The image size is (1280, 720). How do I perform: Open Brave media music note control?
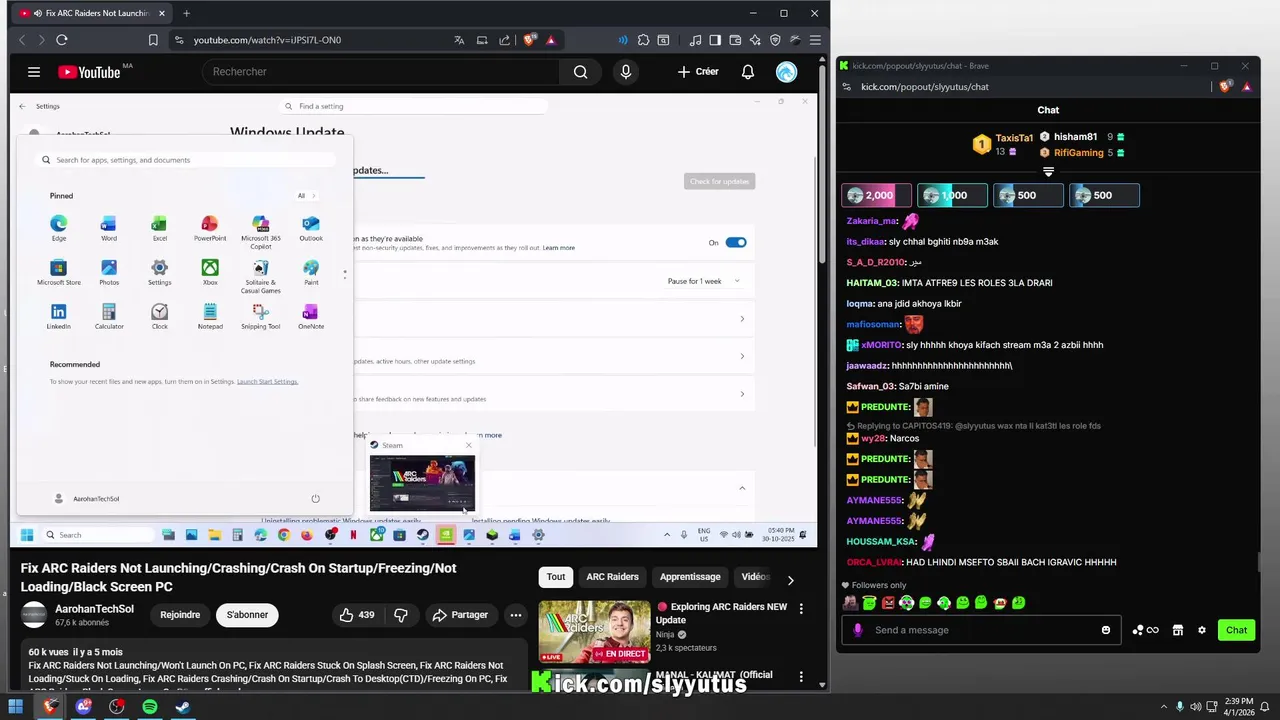(x=695, y=40)
